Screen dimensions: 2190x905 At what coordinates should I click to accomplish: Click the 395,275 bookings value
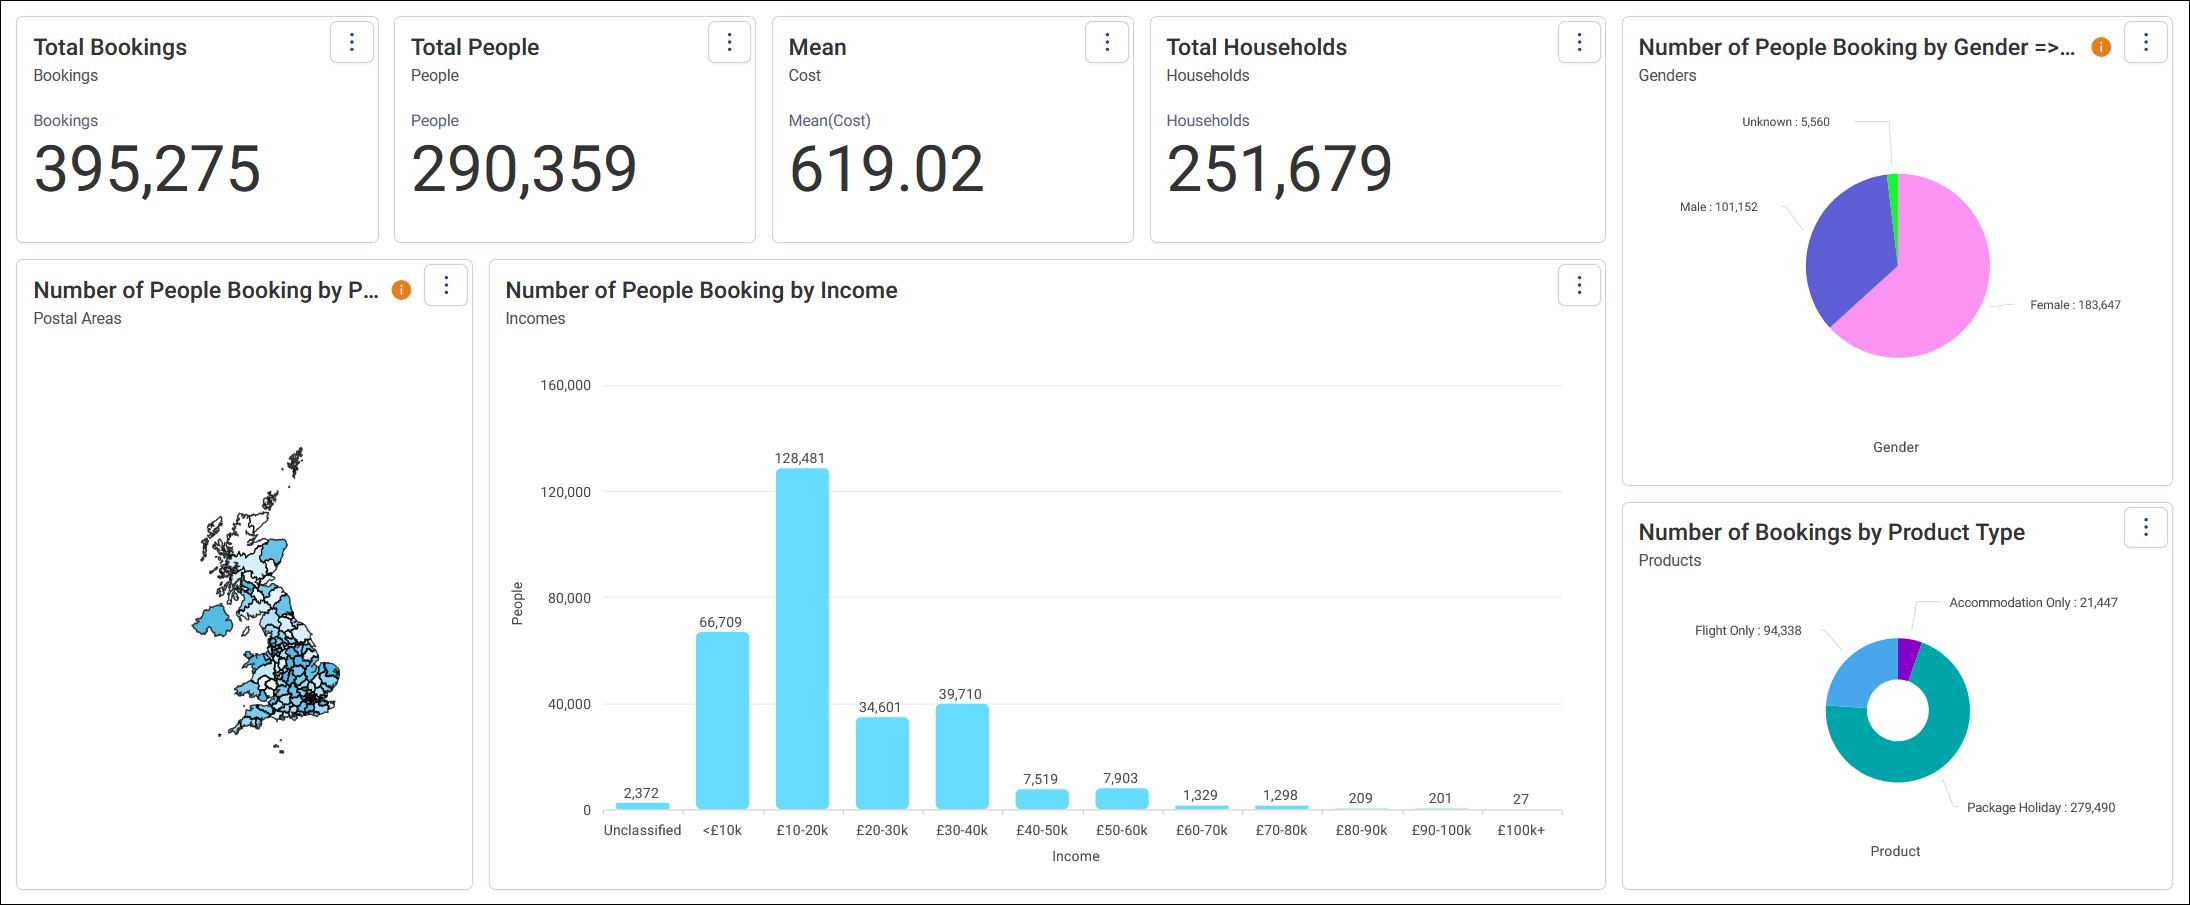pos(147,168)
